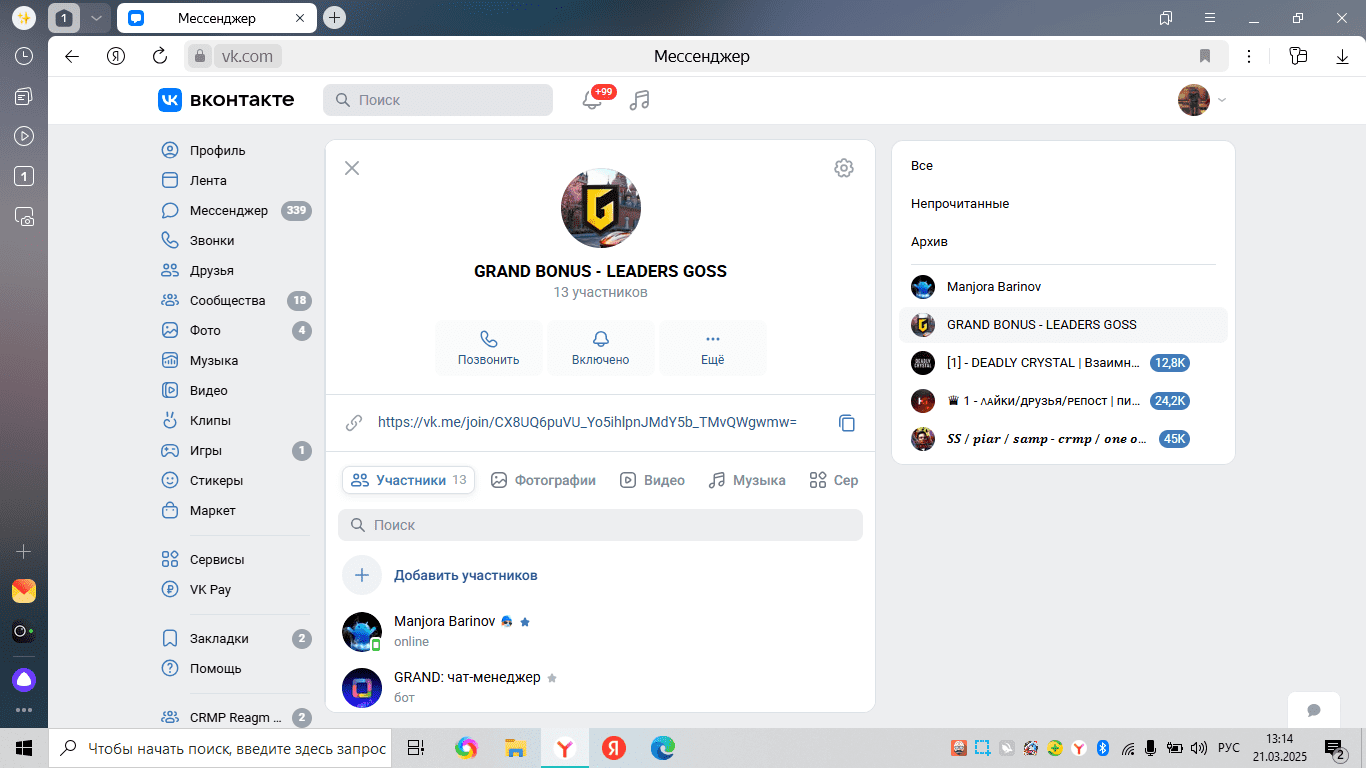Open browser history clock icon in sidebar
The height and width of the screenshot is (768, 1366).
[x=24, y=57]
